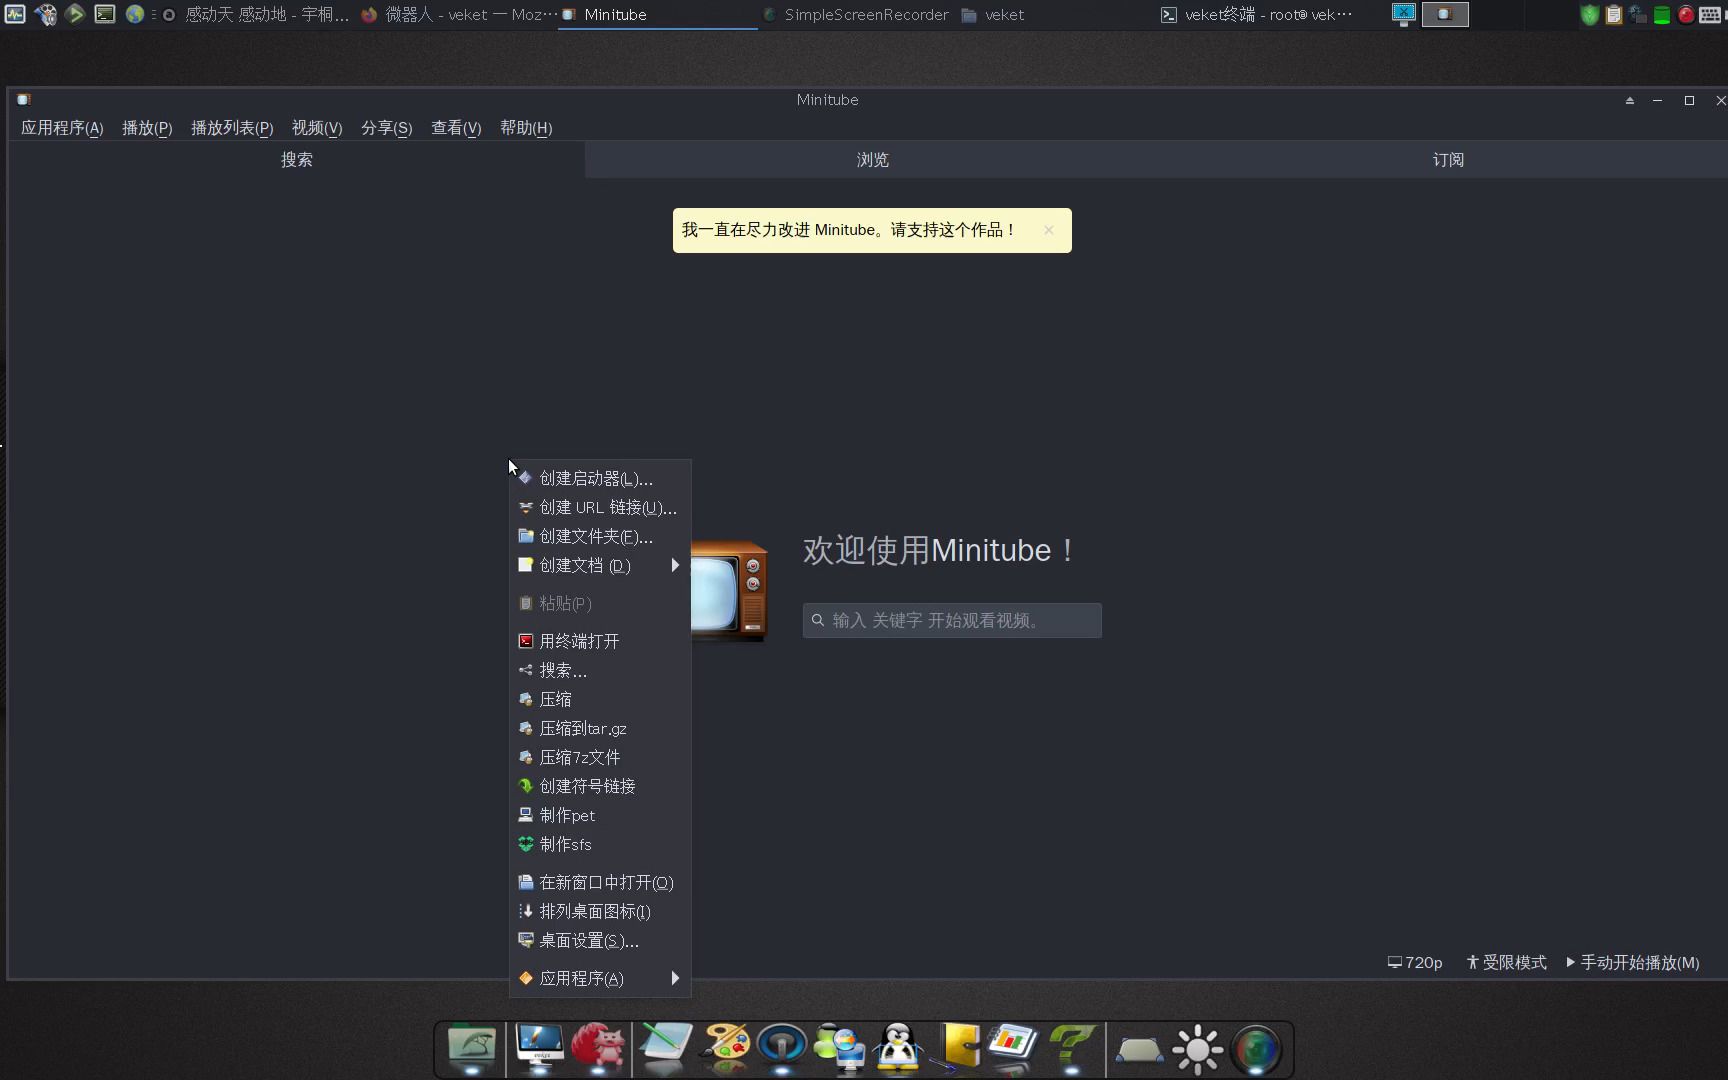This screenshot has width=1728, height=1080.
Task: Open the clipboard tray icon
Action: (1614, 15)
